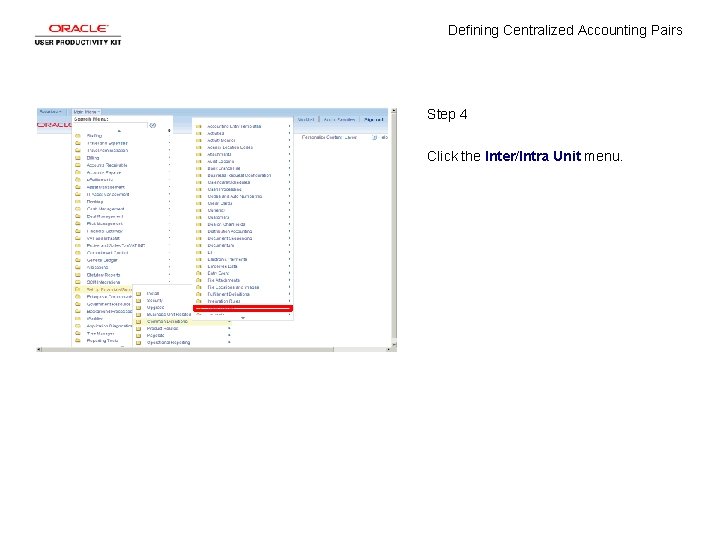Screen dimensions: 720x540
Task: Expand the Product Related submenu arrow
Action: coord(229,329)
